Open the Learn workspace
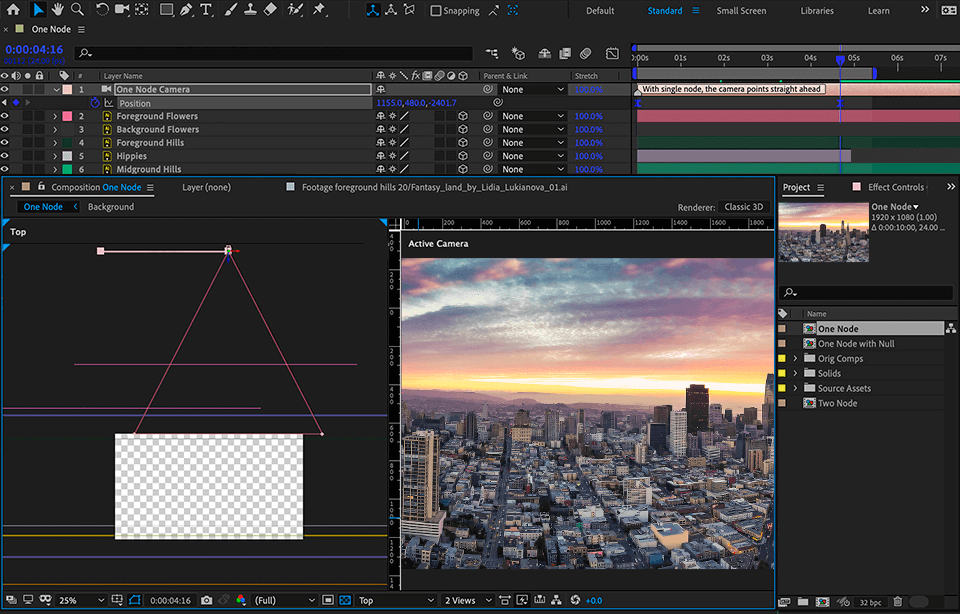960x614 pixels. [877, 11]
